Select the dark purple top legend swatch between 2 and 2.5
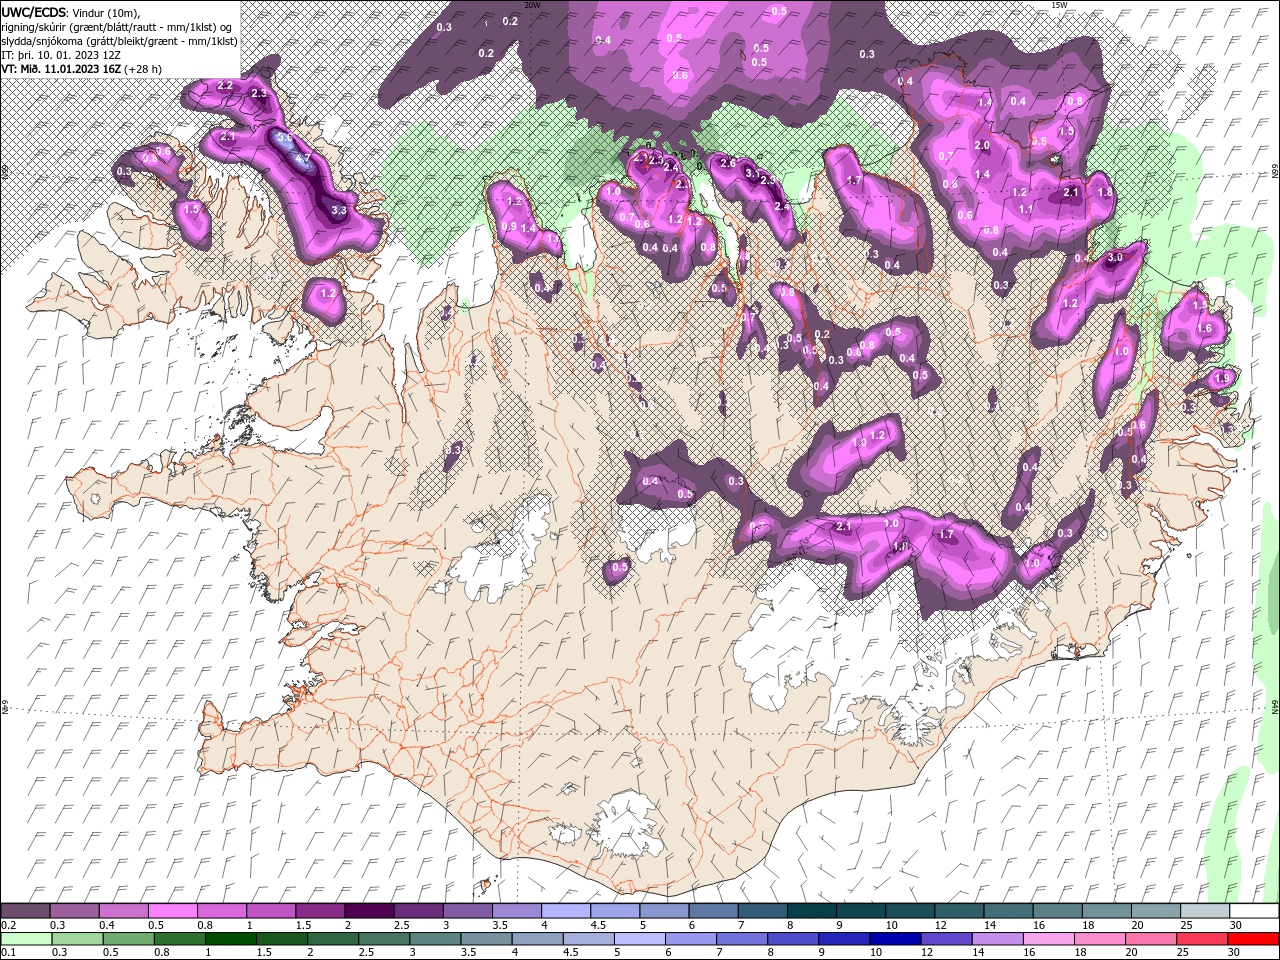The height and width of the screenshot is (960, 1280). (x=368, y=910)
